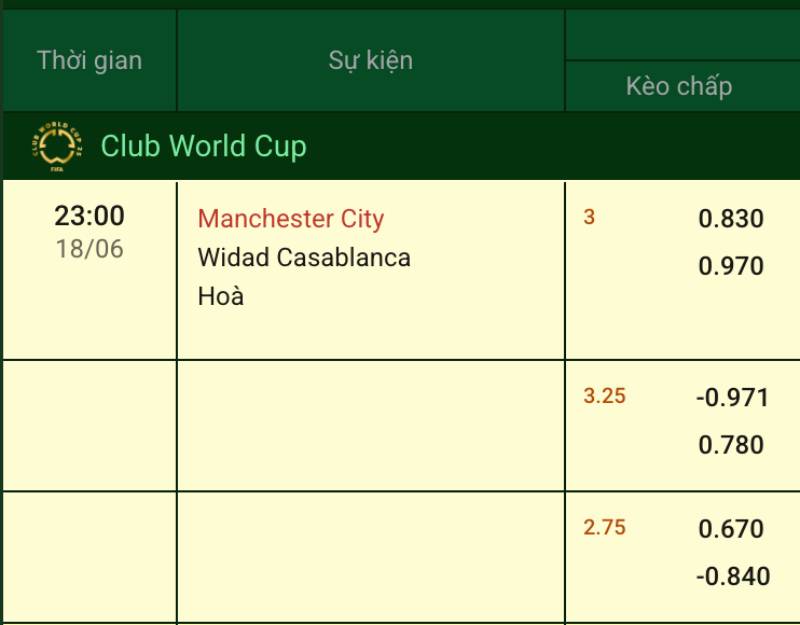The height and width of the screenshot is (625, 800).
Task: Select the -0.840 odds value
Action: [733, 576]
